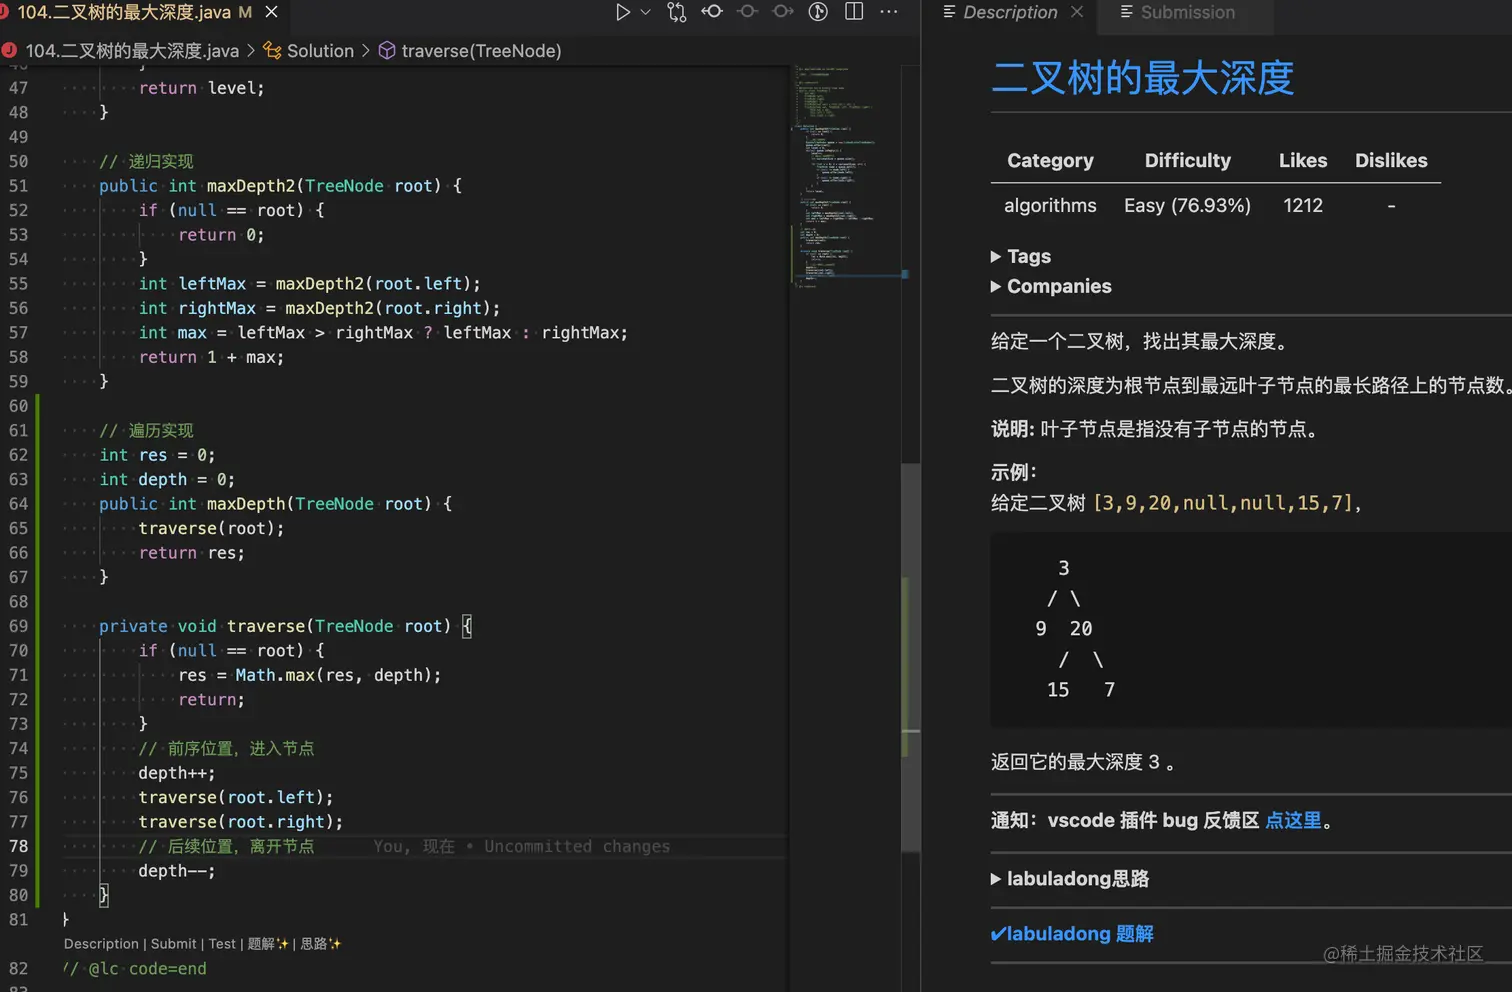Click the Difficulty column header
Screen dimensions: 1512x992
(1187, 161)
